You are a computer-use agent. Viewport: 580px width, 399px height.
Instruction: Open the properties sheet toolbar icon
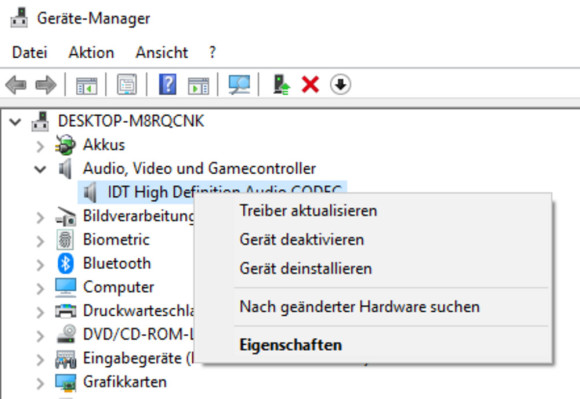(127, 84)
